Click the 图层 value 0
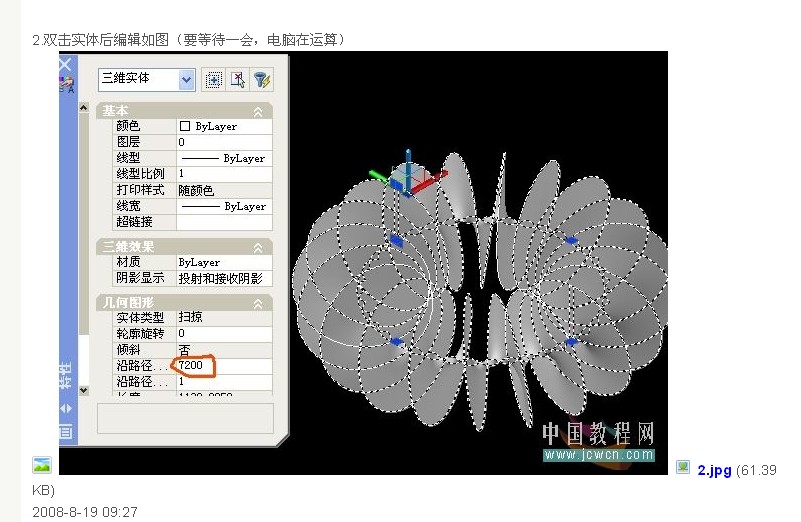The height and width of the screenshot is (522, 801). pyautogui.click(x=224, y=142)
